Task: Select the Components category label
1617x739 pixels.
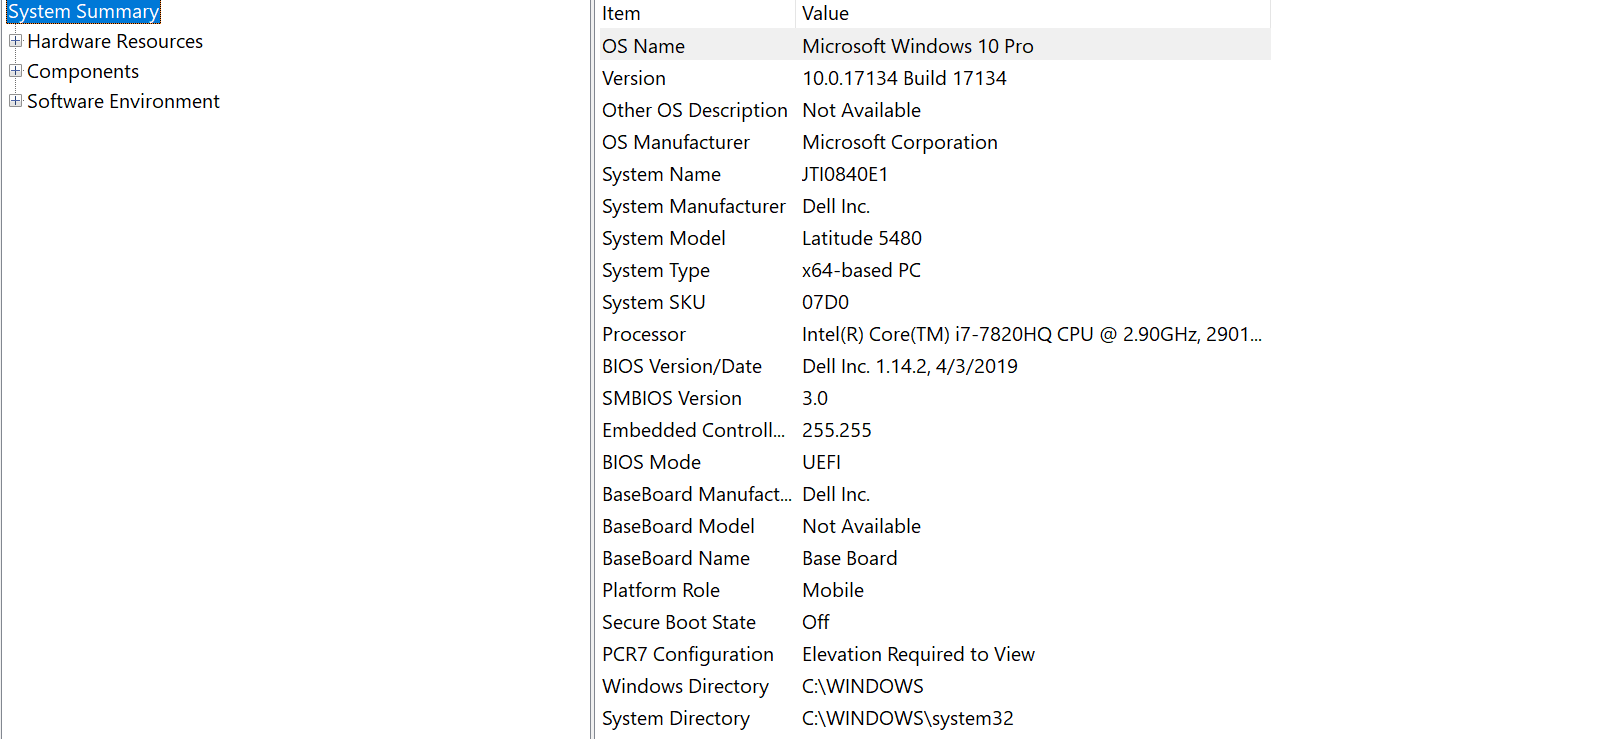Action: click(83, 72)
